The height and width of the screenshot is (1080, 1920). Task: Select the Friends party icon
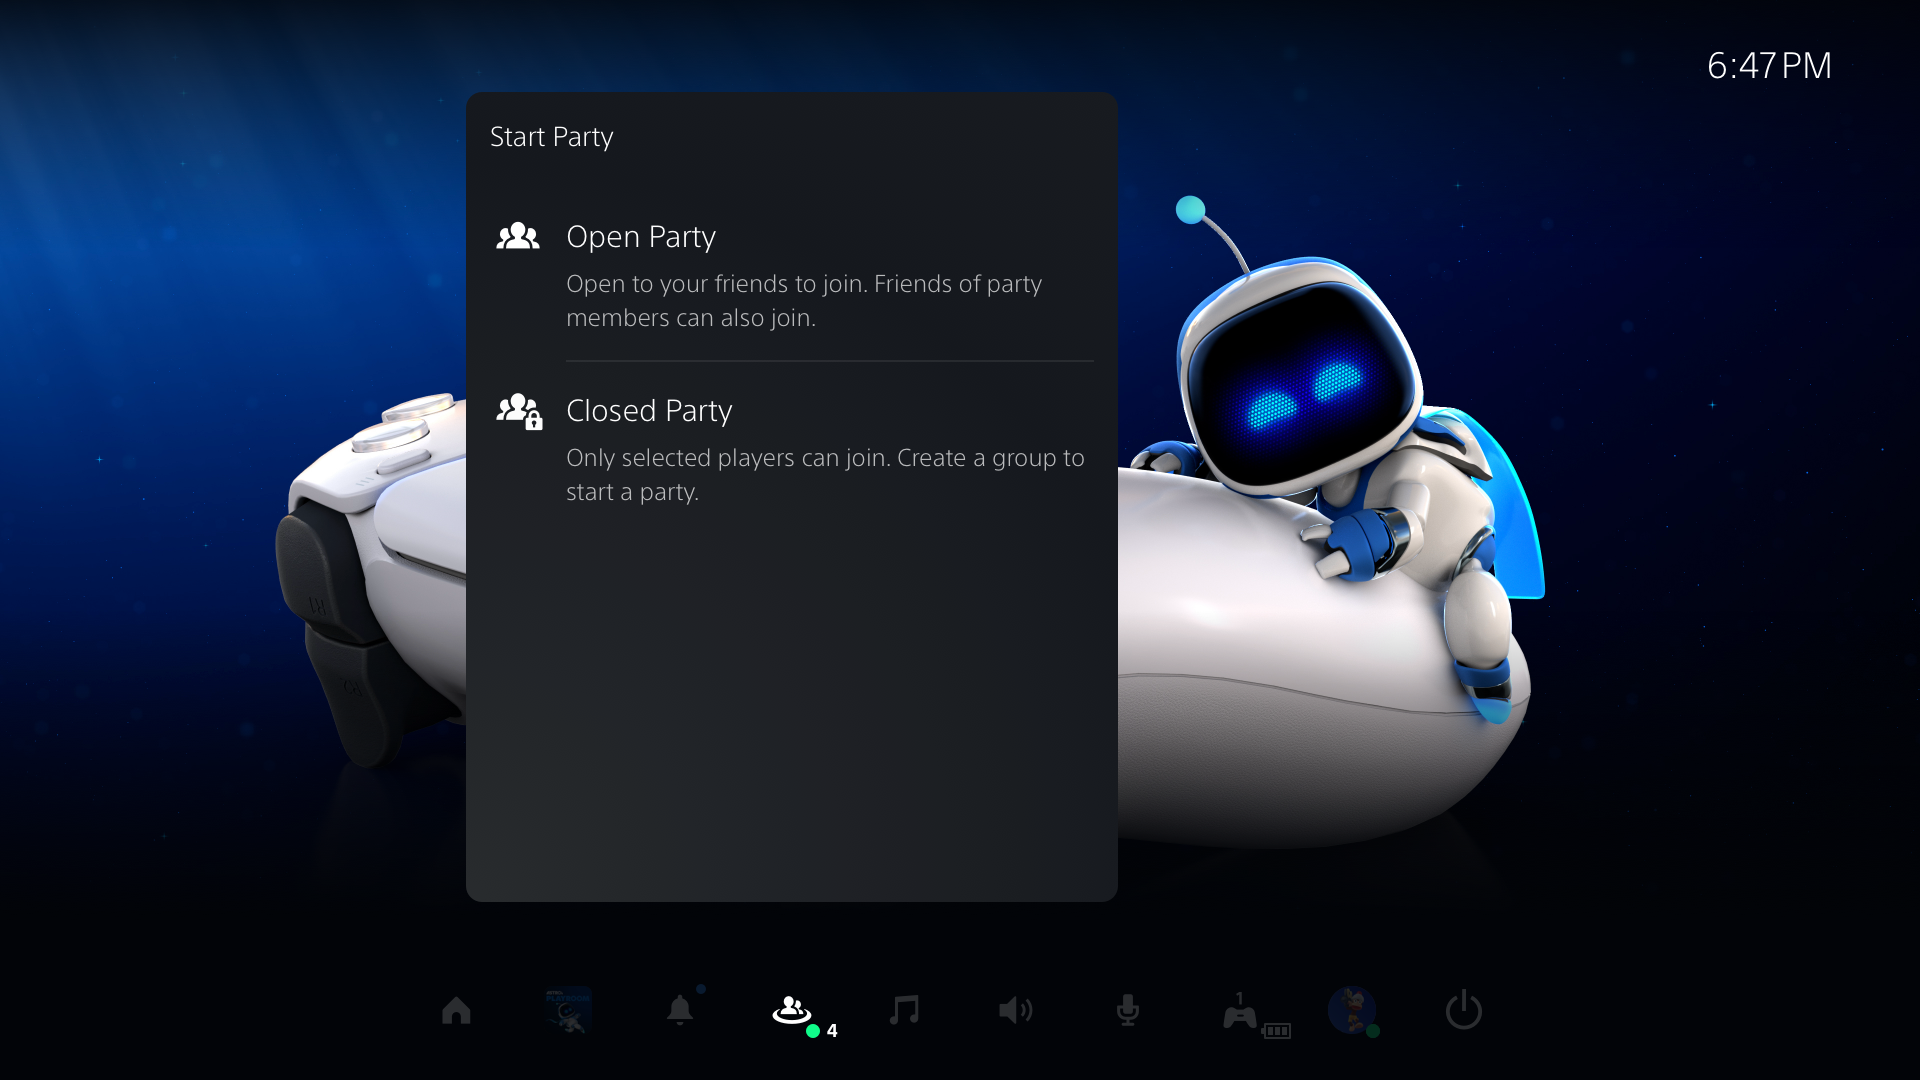(x=794, y=1011)
